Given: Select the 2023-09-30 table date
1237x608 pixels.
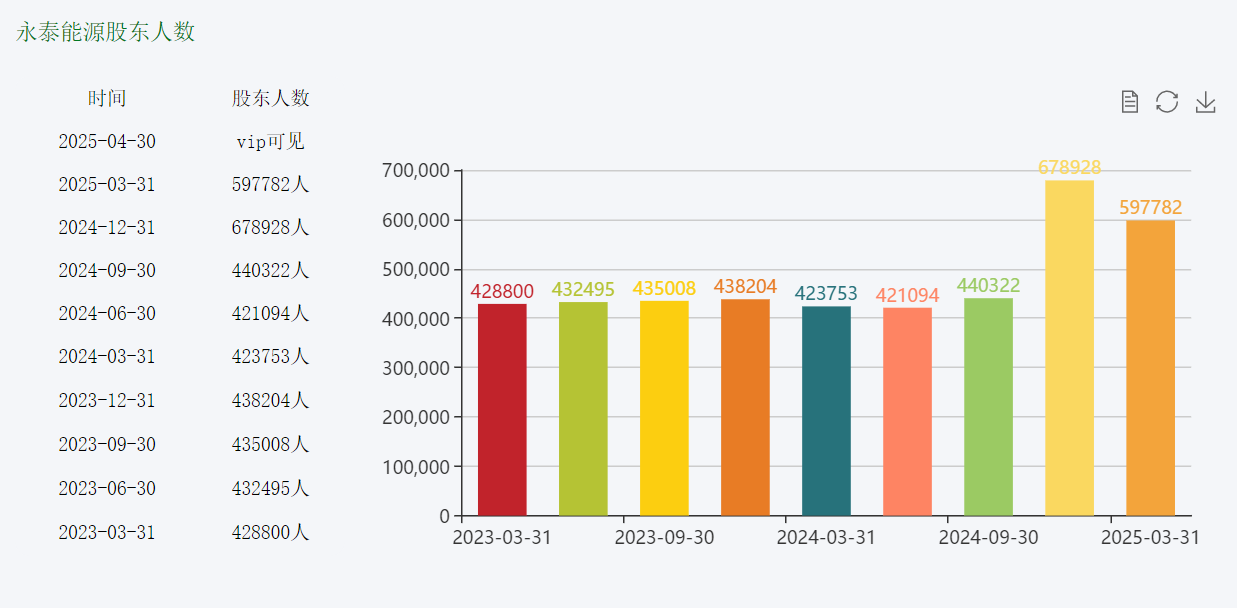Looking at the screenshot, I should pyautogui.click(x=107, y=445).
